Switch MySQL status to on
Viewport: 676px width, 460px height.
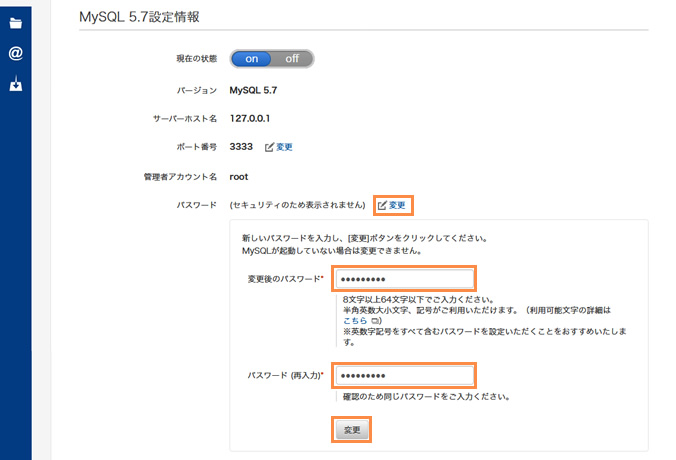(x=252, y=59)
